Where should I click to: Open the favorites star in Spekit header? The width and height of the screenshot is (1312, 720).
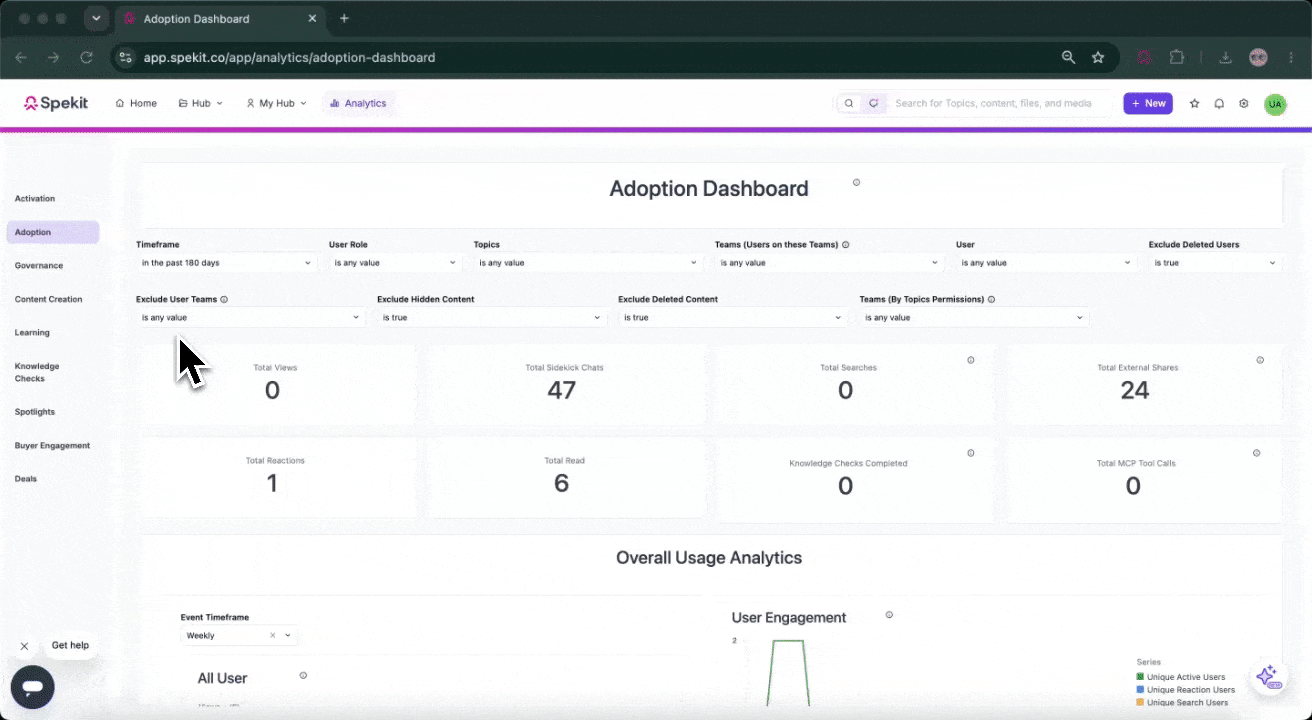tap(1194, 103)
